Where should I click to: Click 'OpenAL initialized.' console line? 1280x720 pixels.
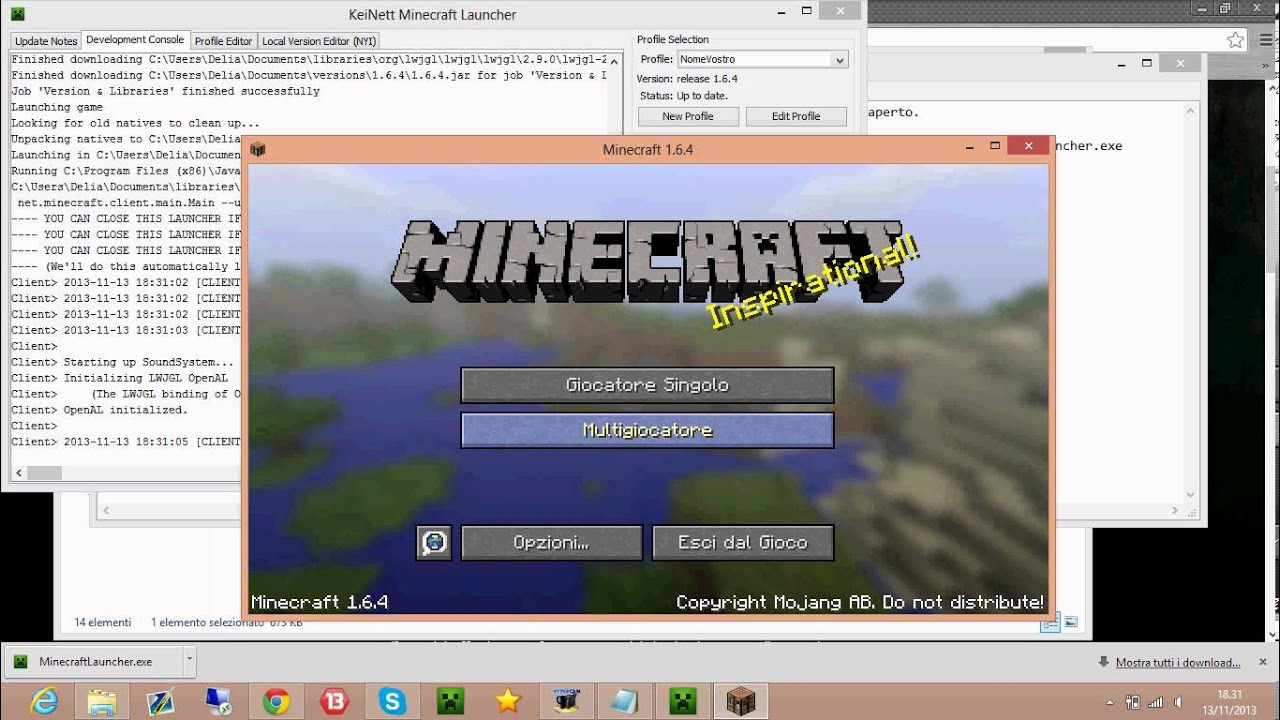coord(125,410)
